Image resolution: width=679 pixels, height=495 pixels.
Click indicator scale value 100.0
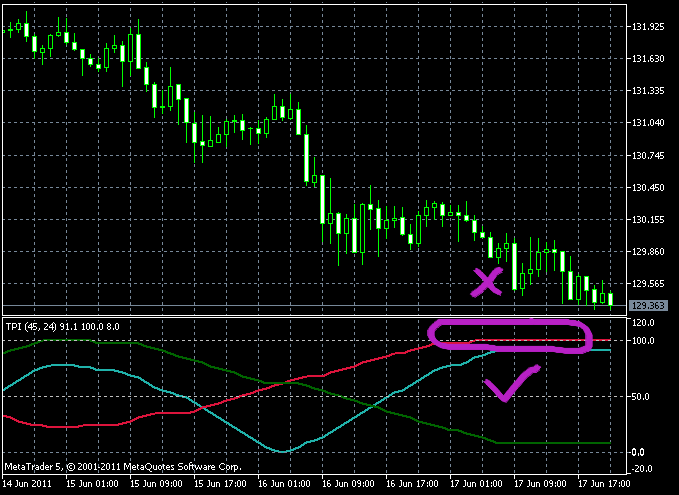tap(643, 341)
